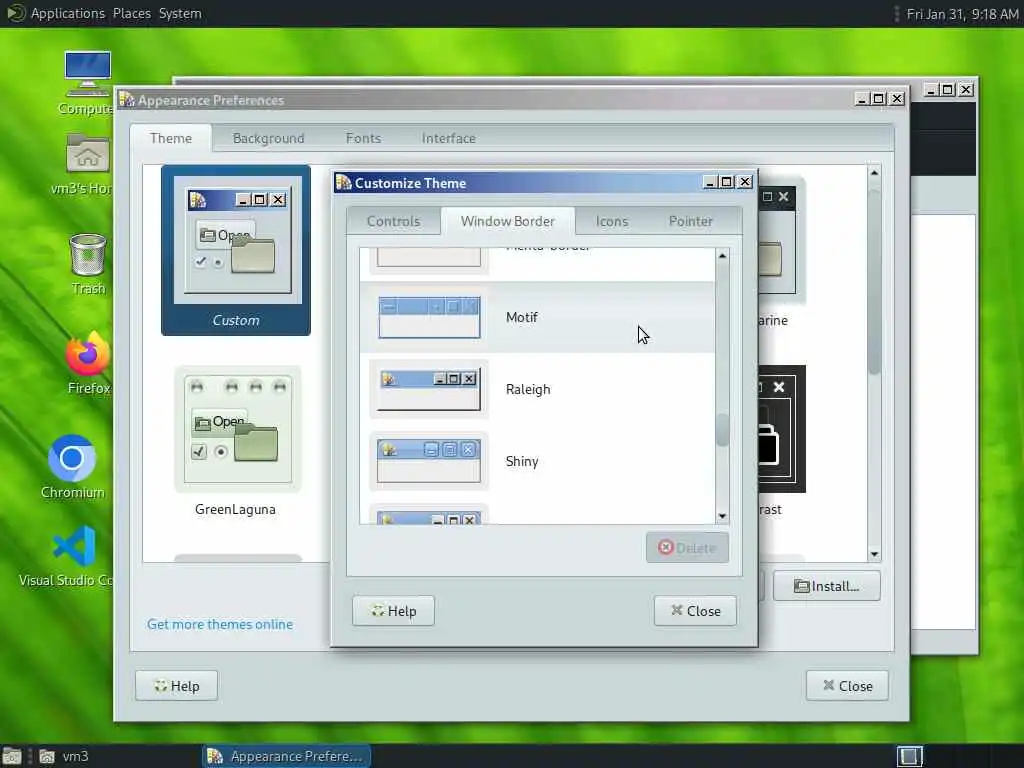Click the window border list scroll-up arrow
The image size is (1024, 768).
722,255
